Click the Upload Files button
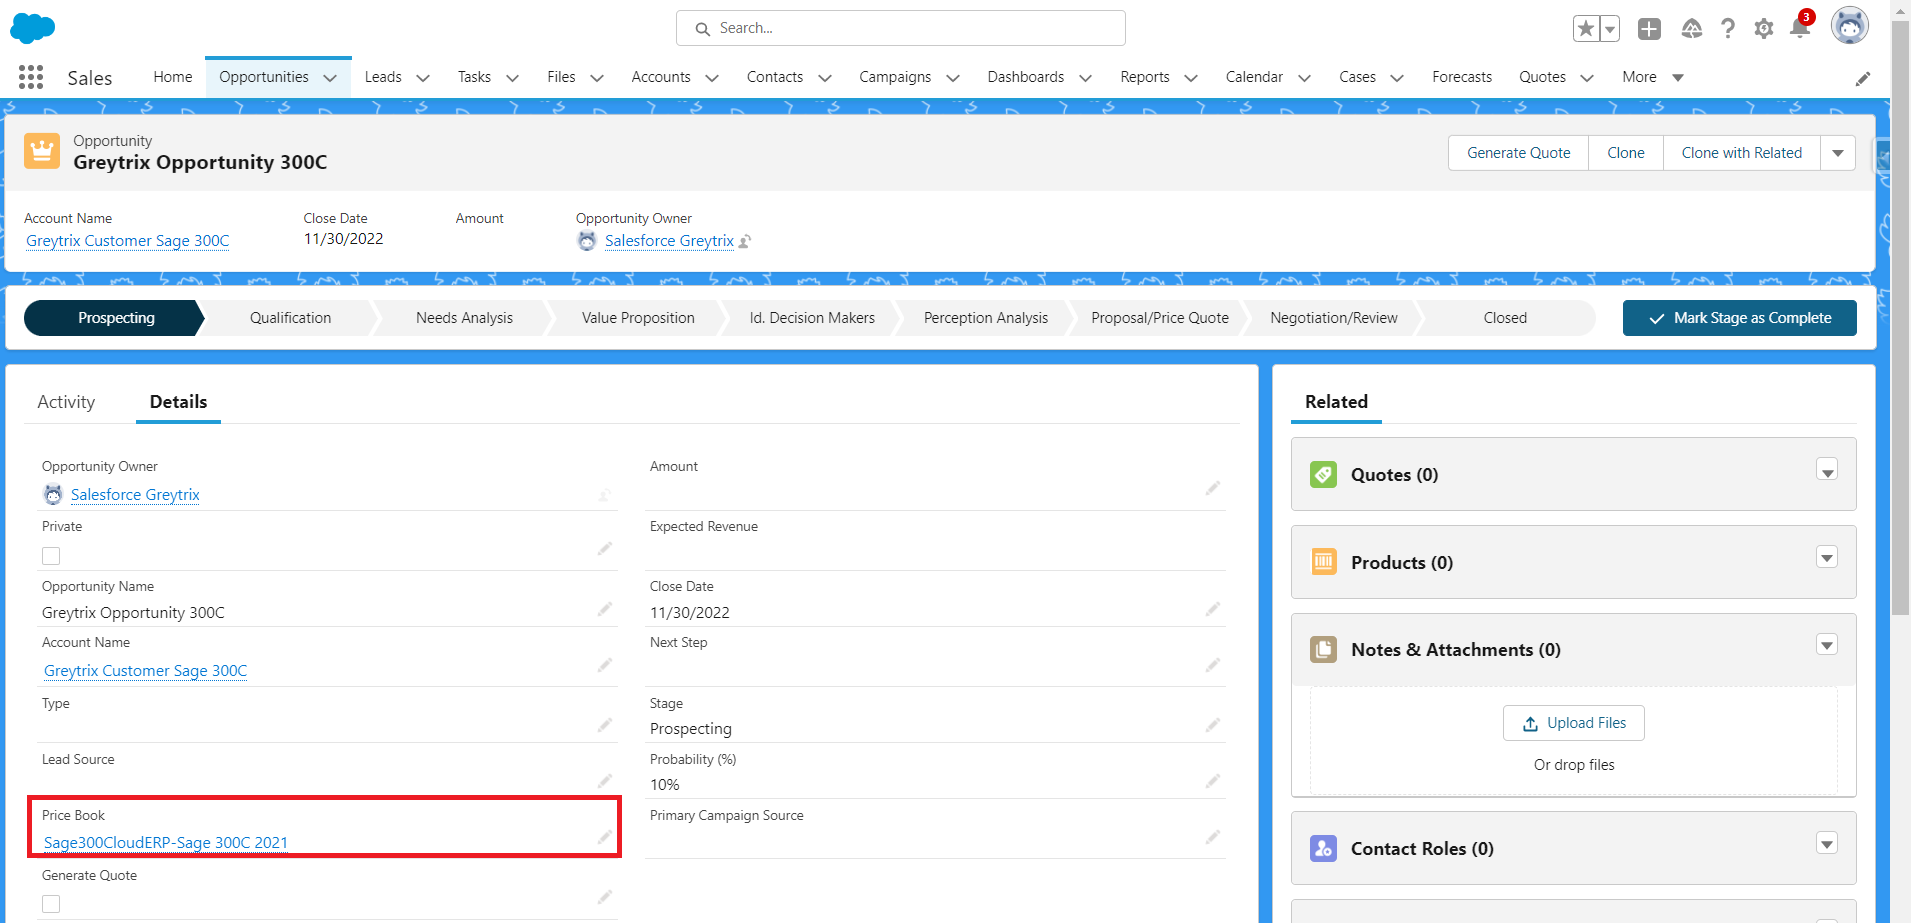This screenshot has height=923, width=1911. pos(1574,723)
